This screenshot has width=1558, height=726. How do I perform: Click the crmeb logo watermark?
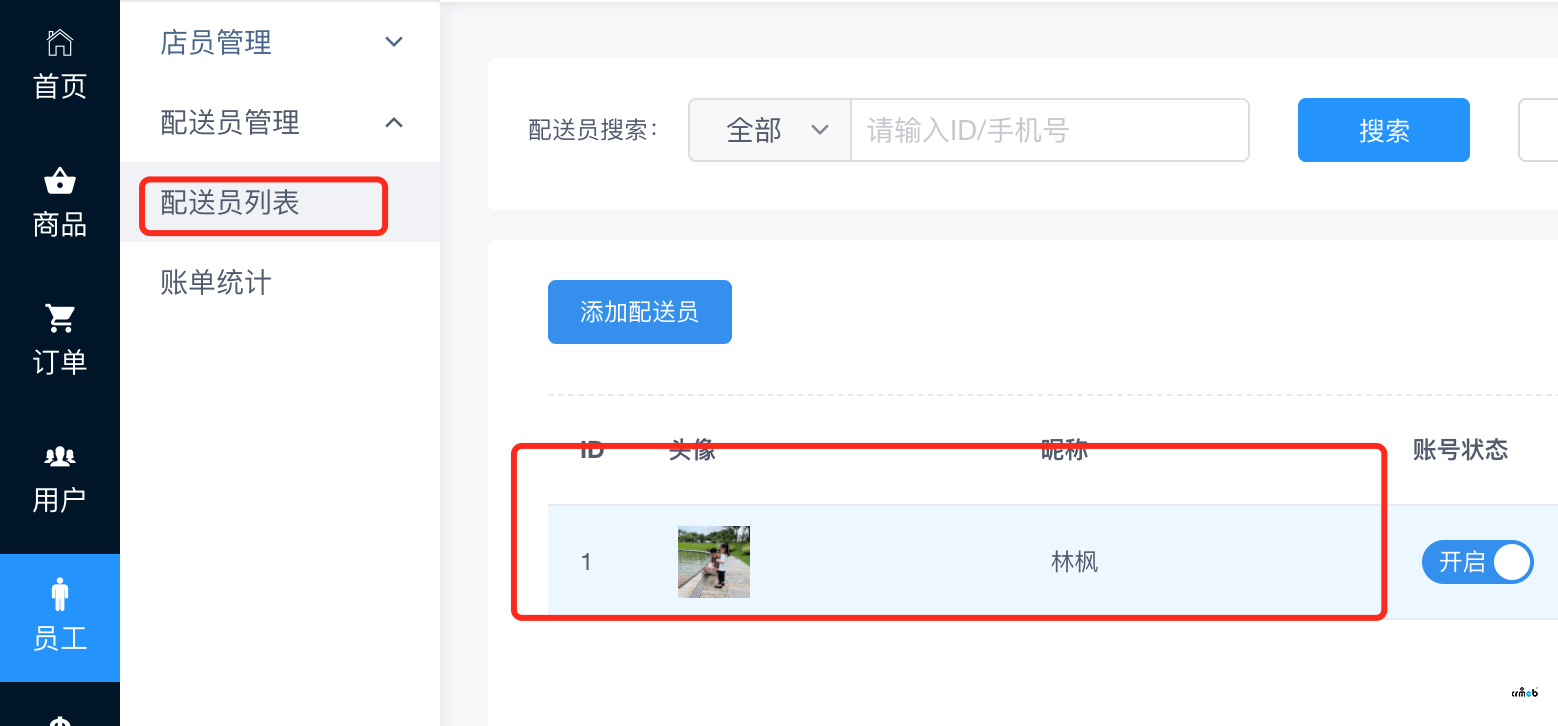coord(1524,692)
